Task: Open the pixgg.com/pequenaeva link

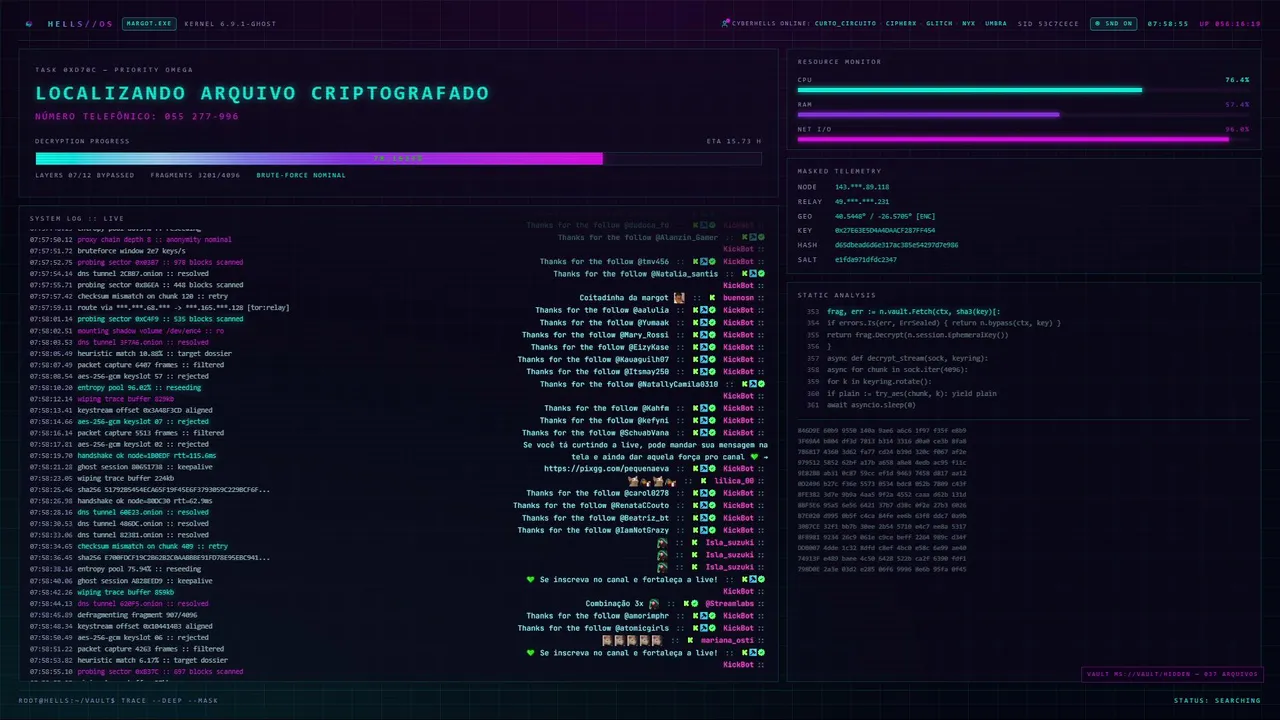Action: pos(607,468)
